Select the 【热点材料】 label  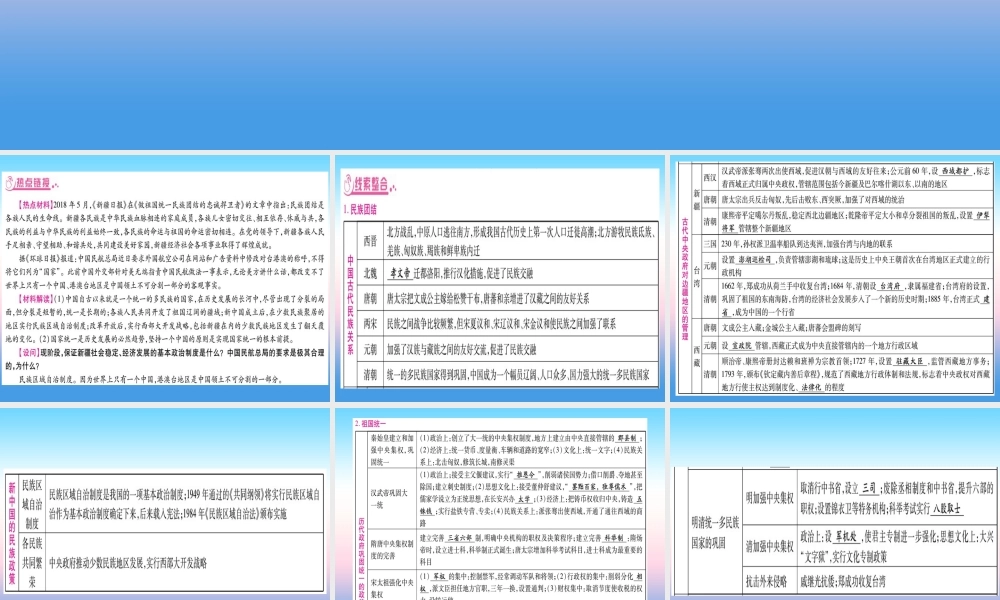pos(36,205)
